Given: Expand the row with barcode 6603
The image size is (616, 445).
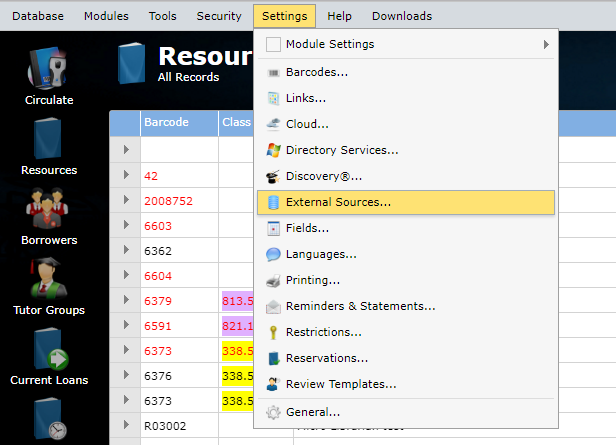Looking at the screenshot, I should 126,225.
